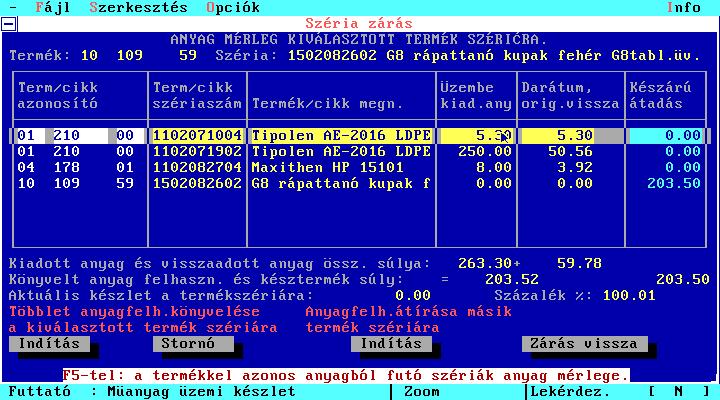This screenshot has height=400, width=720.
Task: Click the 203.52 booked material value
Action: [512, 280]
